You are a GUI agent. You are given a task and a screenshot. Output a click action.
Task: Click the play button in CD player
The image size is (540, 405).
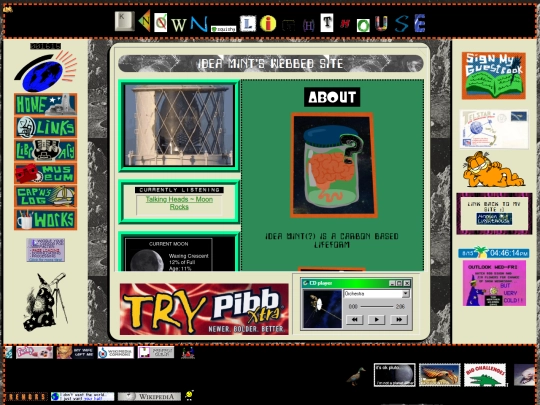376,320
